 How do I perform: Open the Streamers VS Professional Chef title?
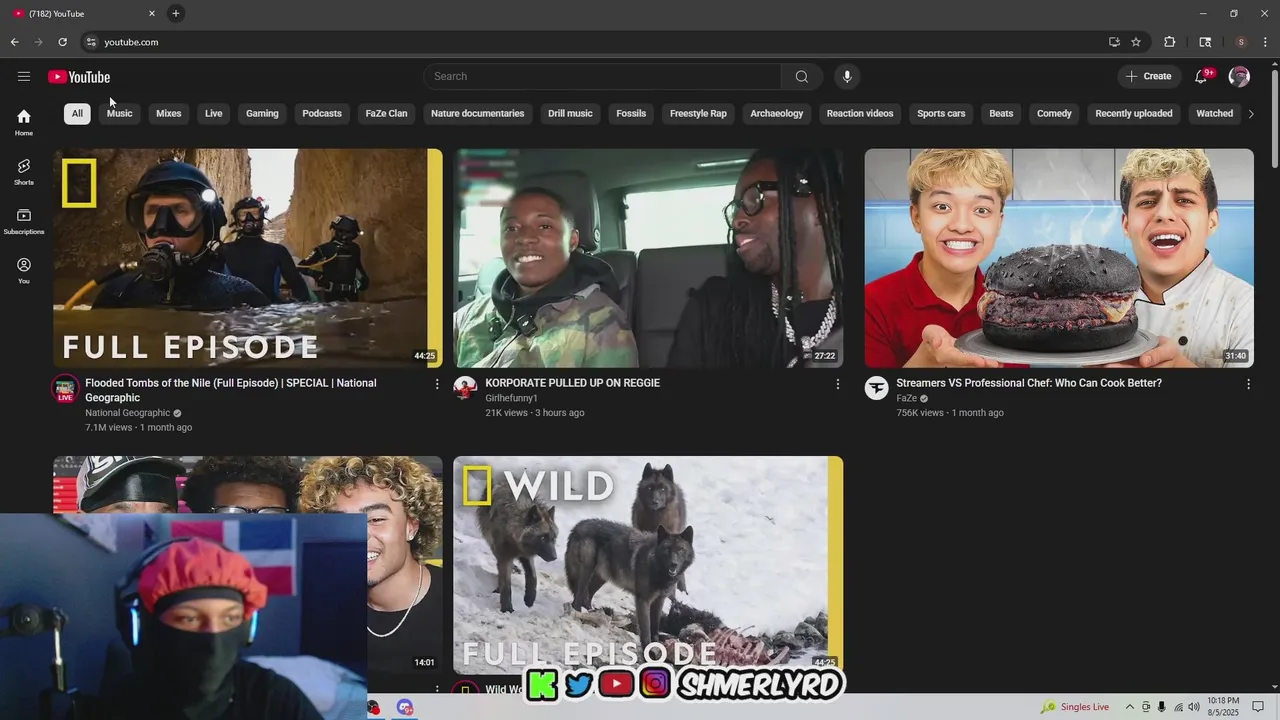pyautogui.click(x=1029, y=383)
